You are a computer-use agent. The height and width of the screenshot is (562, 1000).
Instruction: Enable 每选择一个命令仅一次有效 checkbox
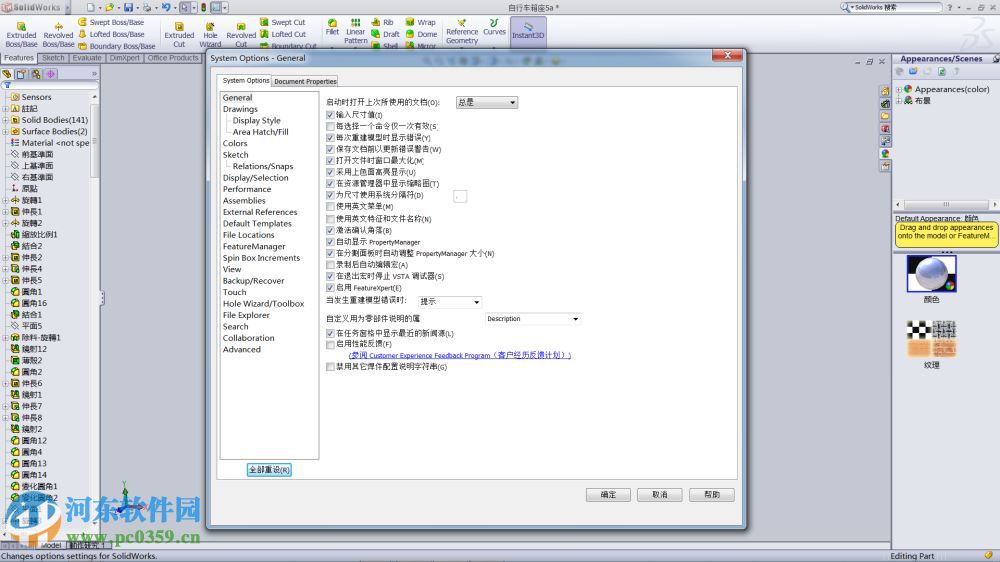[x=330, y=126]
